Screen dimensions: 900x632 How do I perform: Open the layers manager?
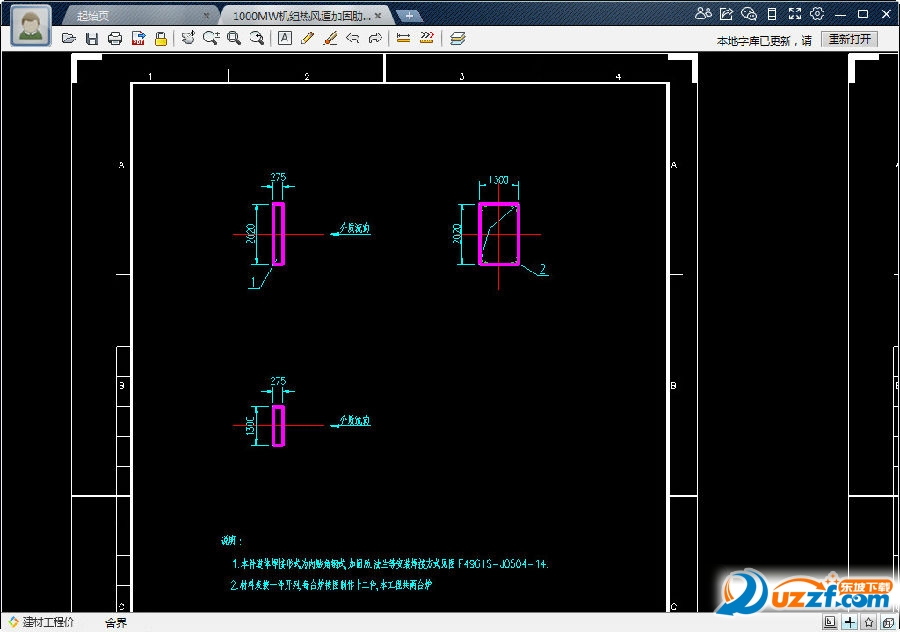click(457, 38)
